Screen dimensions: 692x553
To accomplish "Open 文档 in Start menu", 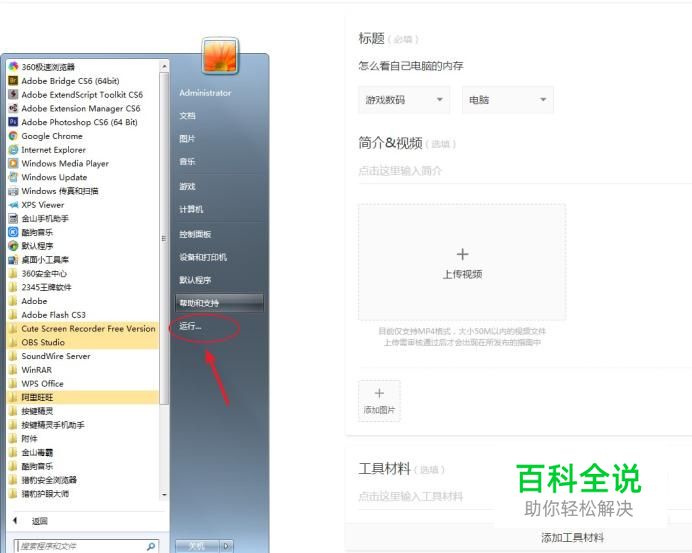I will 187,116.
